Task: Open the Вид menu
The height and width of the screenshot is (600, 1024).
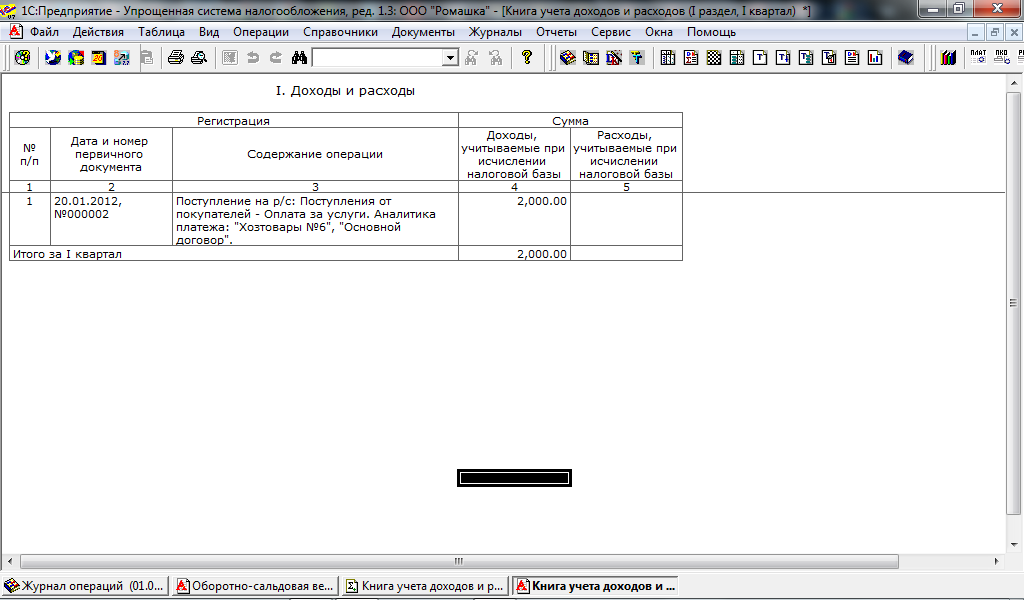Action: (x=209, y=32)
